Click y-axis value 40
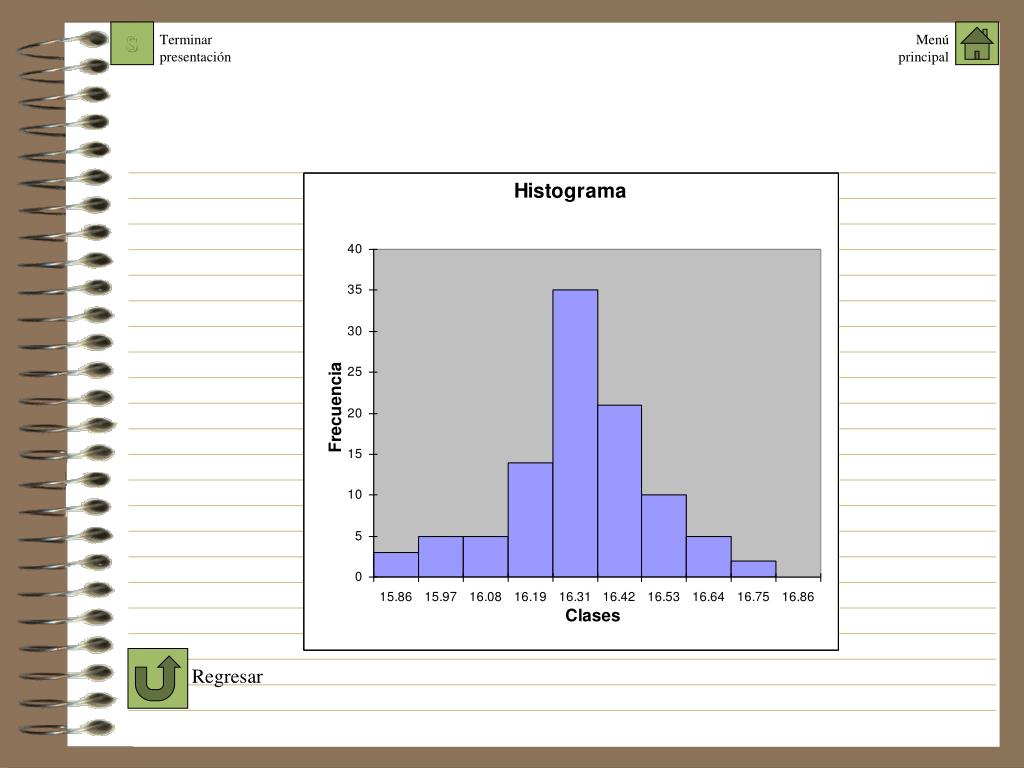 pyautogui.click(x=355, y=249)
